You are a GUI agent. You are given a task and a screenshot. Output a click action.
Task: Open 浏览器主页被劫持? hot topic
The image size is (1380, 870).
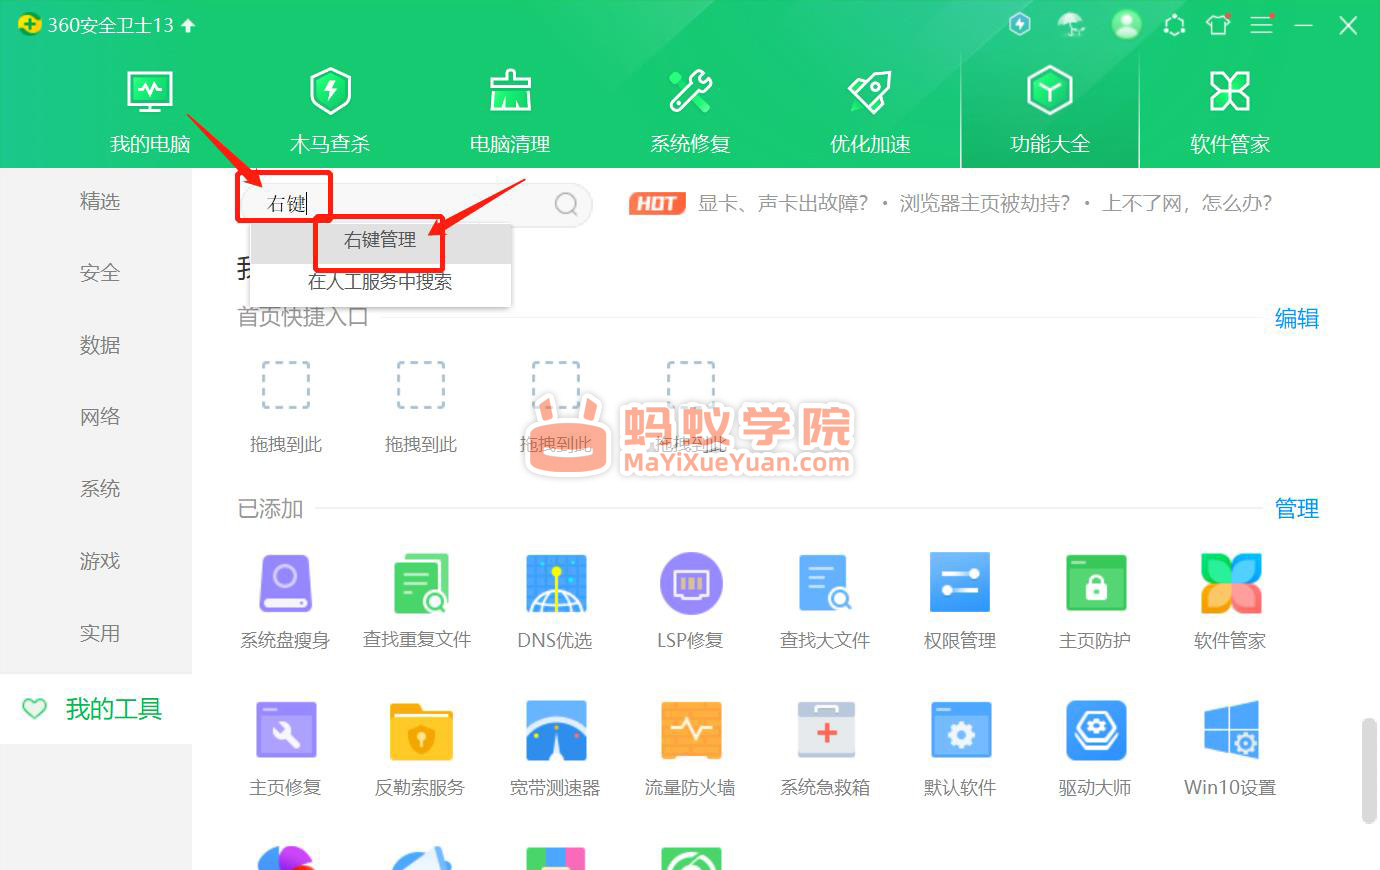(984, 204)
